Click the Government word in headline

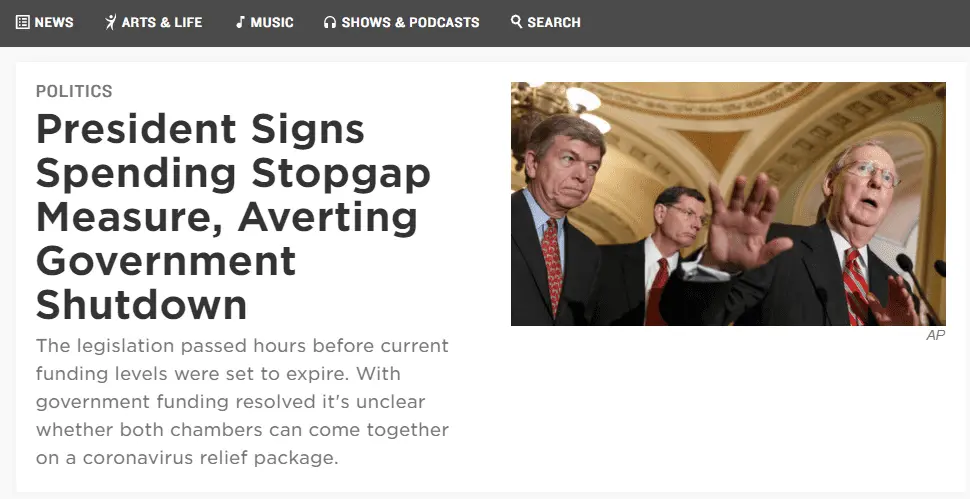tap(166, 260)
